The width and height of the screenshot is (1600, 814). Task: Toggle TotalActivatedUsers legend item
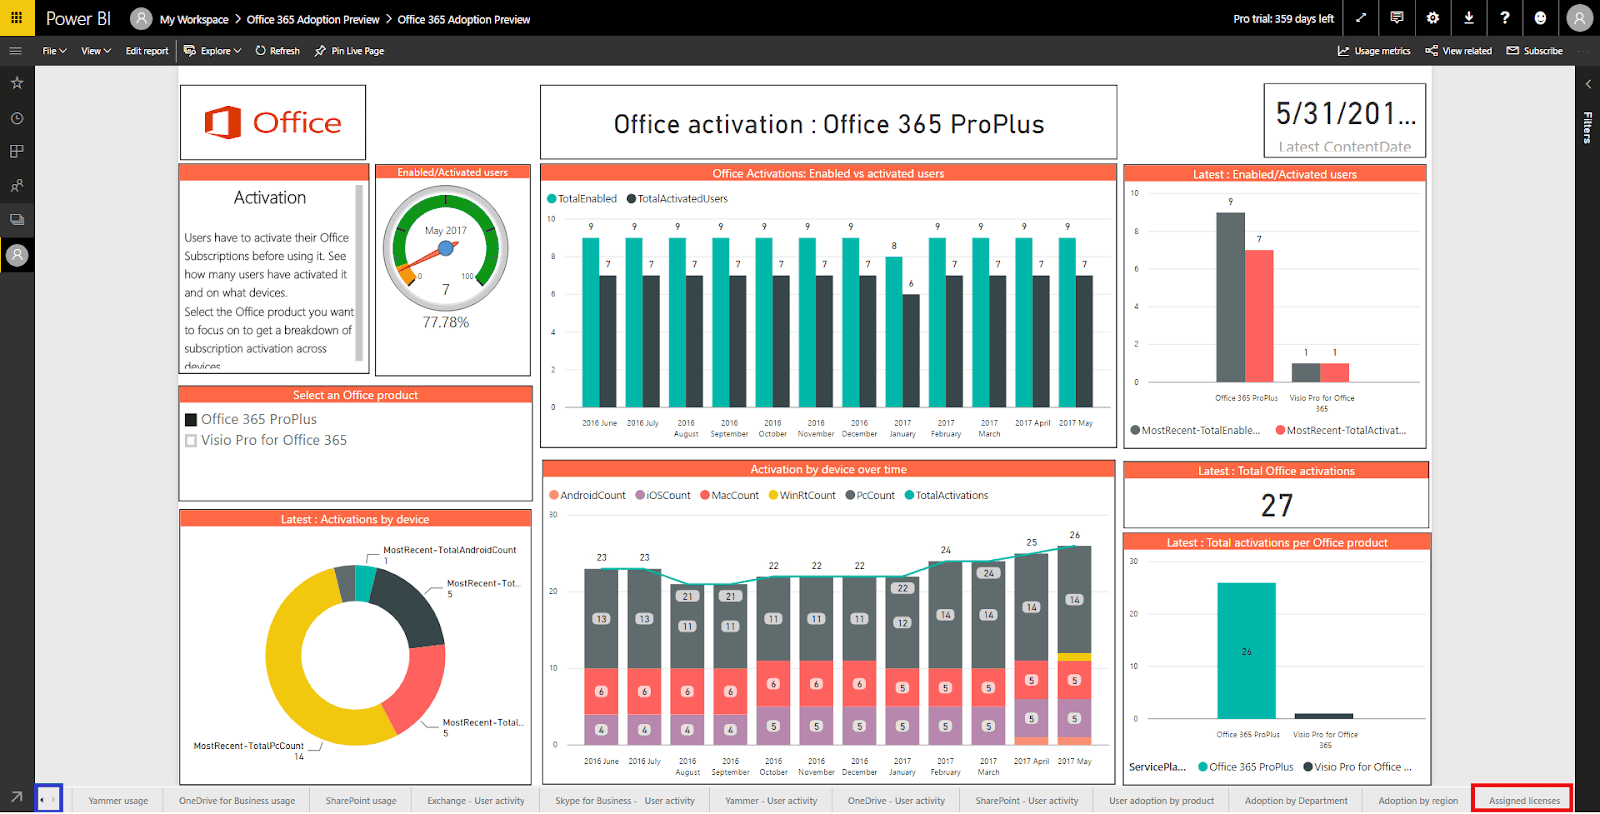pyautogui.click(x=677, y=199)
